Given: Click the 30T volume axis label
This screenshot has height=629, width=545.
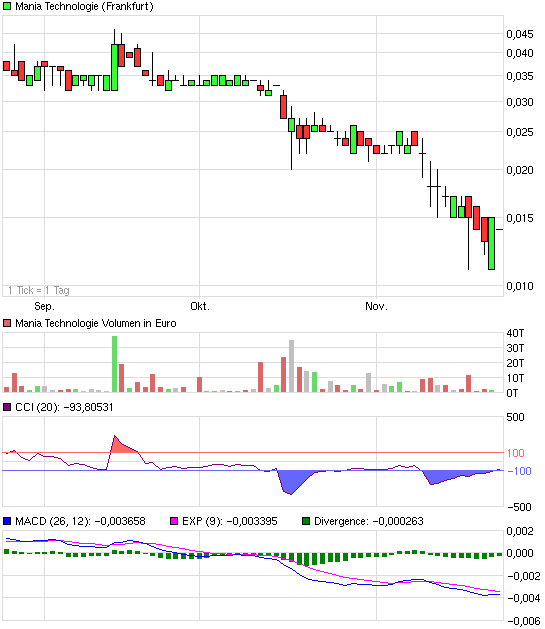Looking at the screenshot, I should pos(515,348).
